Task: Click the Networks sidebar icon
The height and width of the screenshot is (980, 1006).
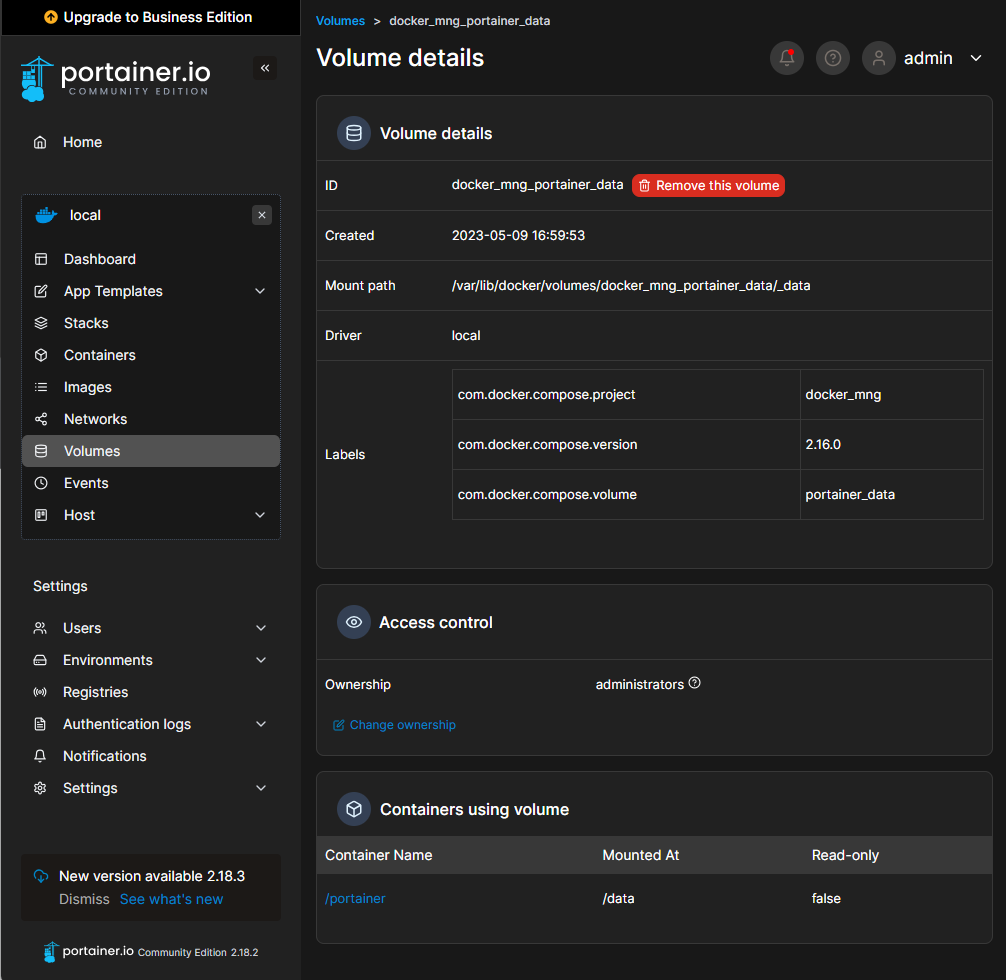Action: coord(40,418)
